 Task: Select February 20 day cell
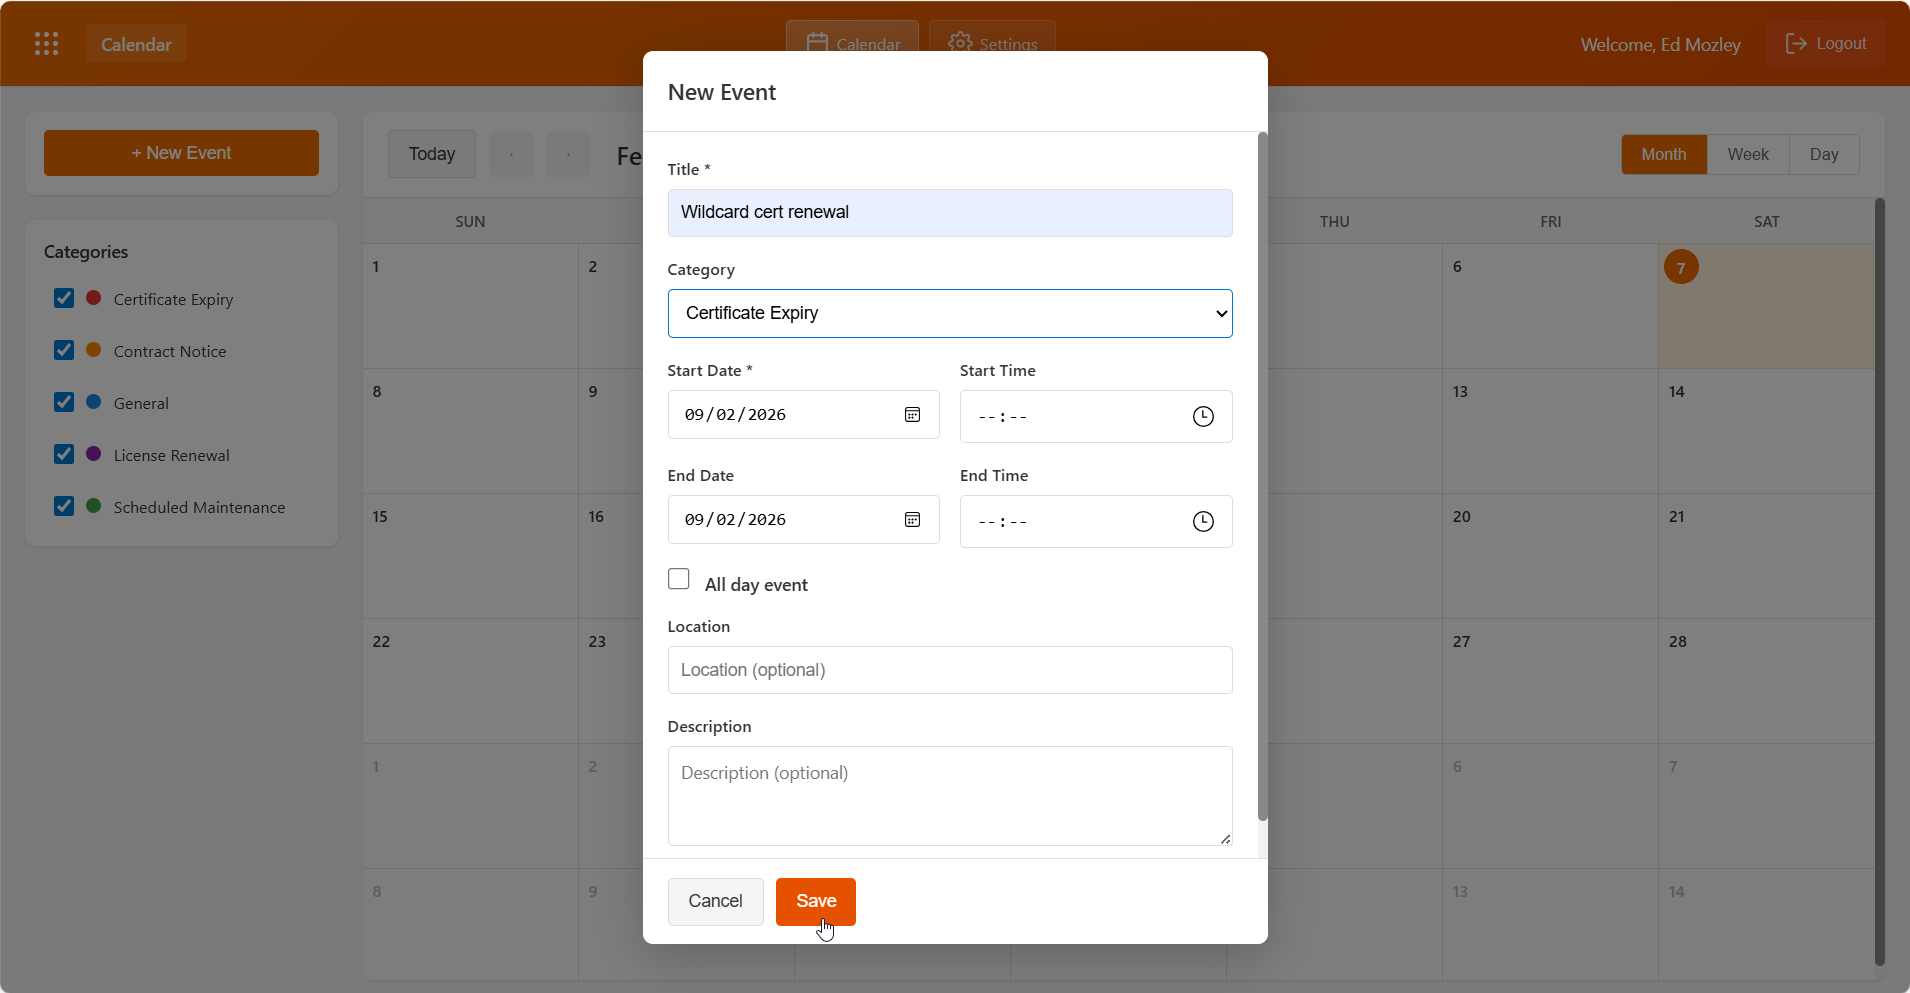pyautogui.click(x=1550, y=556)
